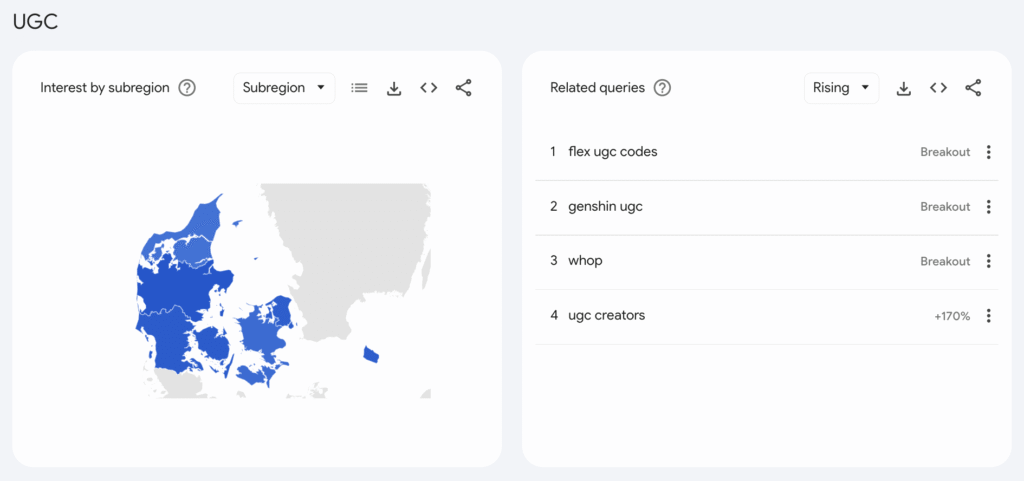Switch subregion map to list view
Screen dimensions: 1024x481
pyautogui.click(x=359, y=87)
